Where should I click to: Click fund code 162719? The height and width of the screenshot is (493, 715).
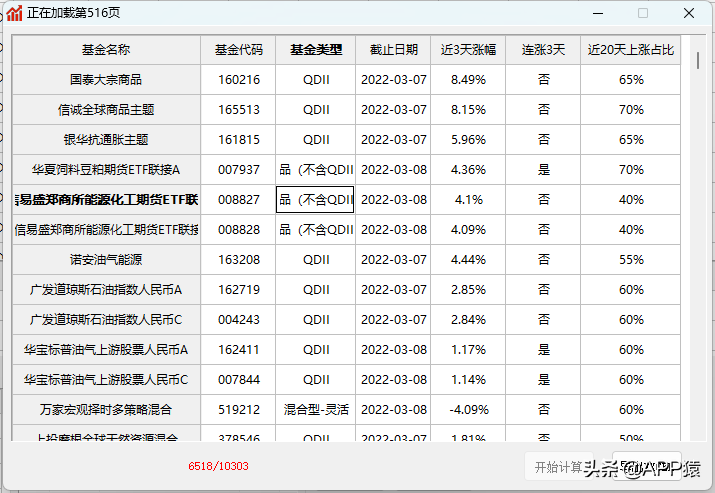pos(238,290)
